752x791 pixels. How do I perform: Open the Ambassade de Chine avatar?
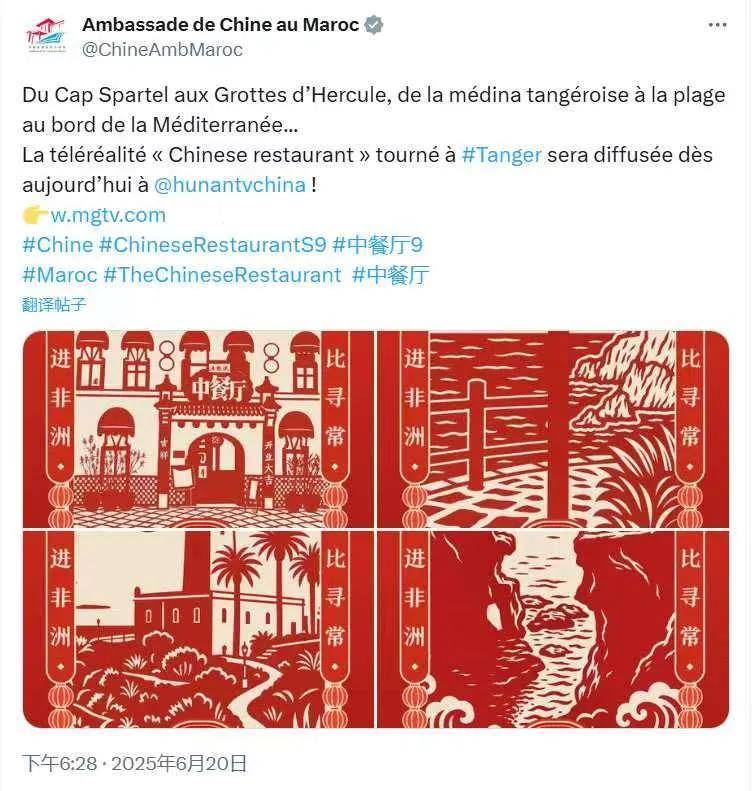click(x=46, y=36)
